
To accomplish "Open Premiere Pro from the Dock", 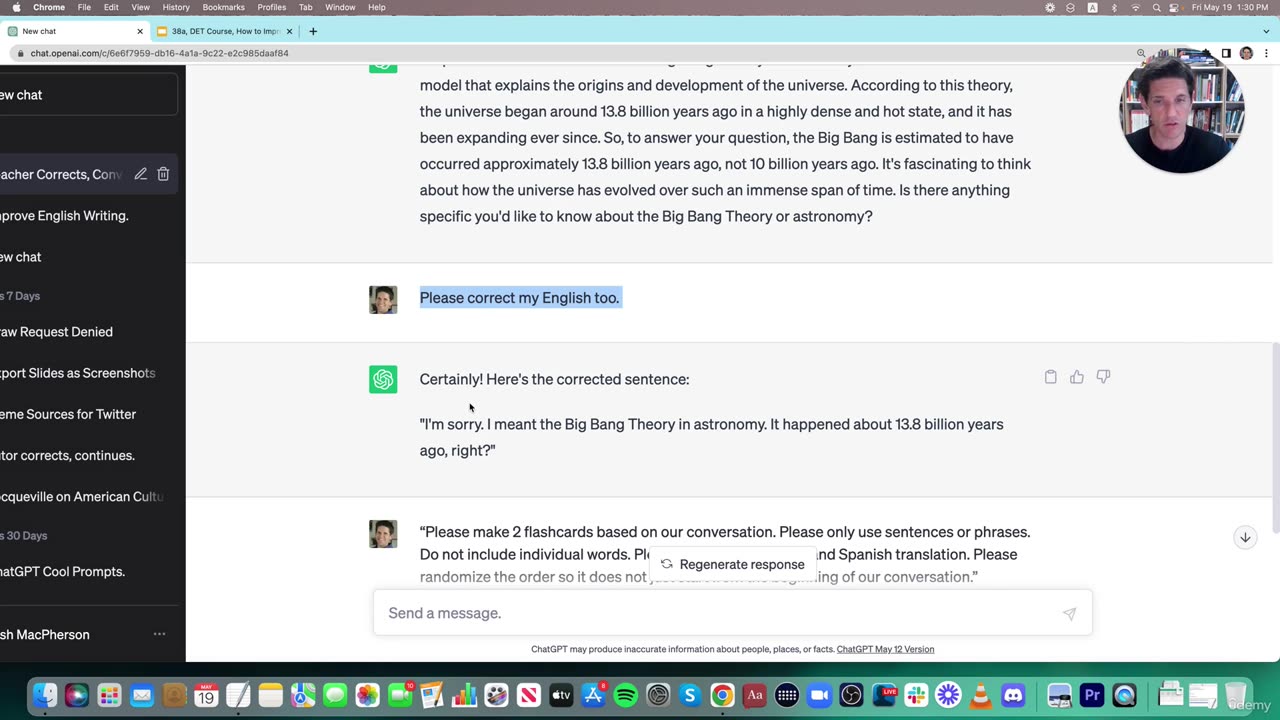I will pyautogui.click(x=1092, y=694).
